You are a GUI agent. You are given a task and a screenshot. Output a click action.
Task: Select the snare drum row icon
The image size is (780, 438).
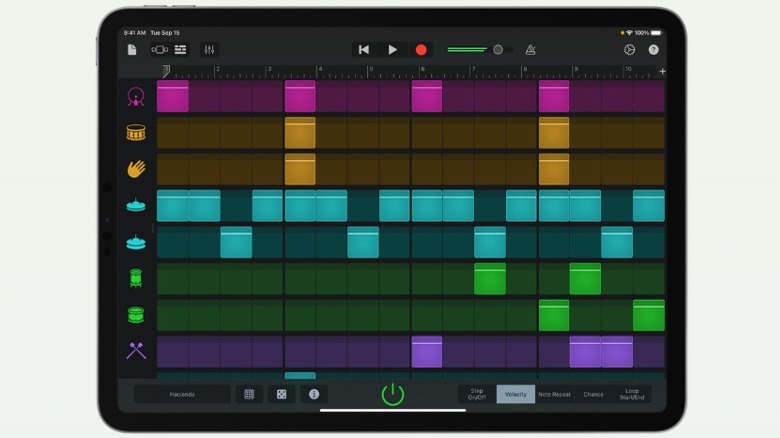coord(136,133)
